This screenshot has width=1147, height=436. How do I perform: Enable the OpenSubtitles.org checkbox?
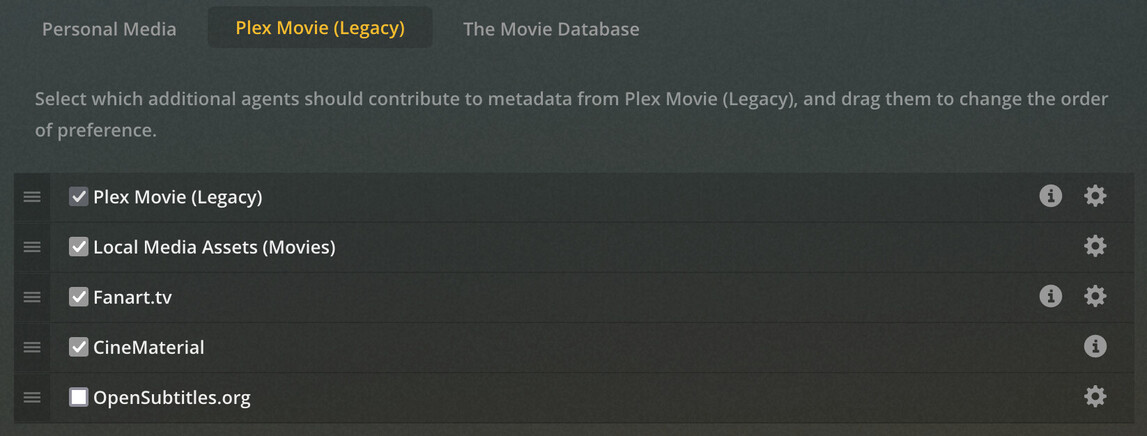78,397
